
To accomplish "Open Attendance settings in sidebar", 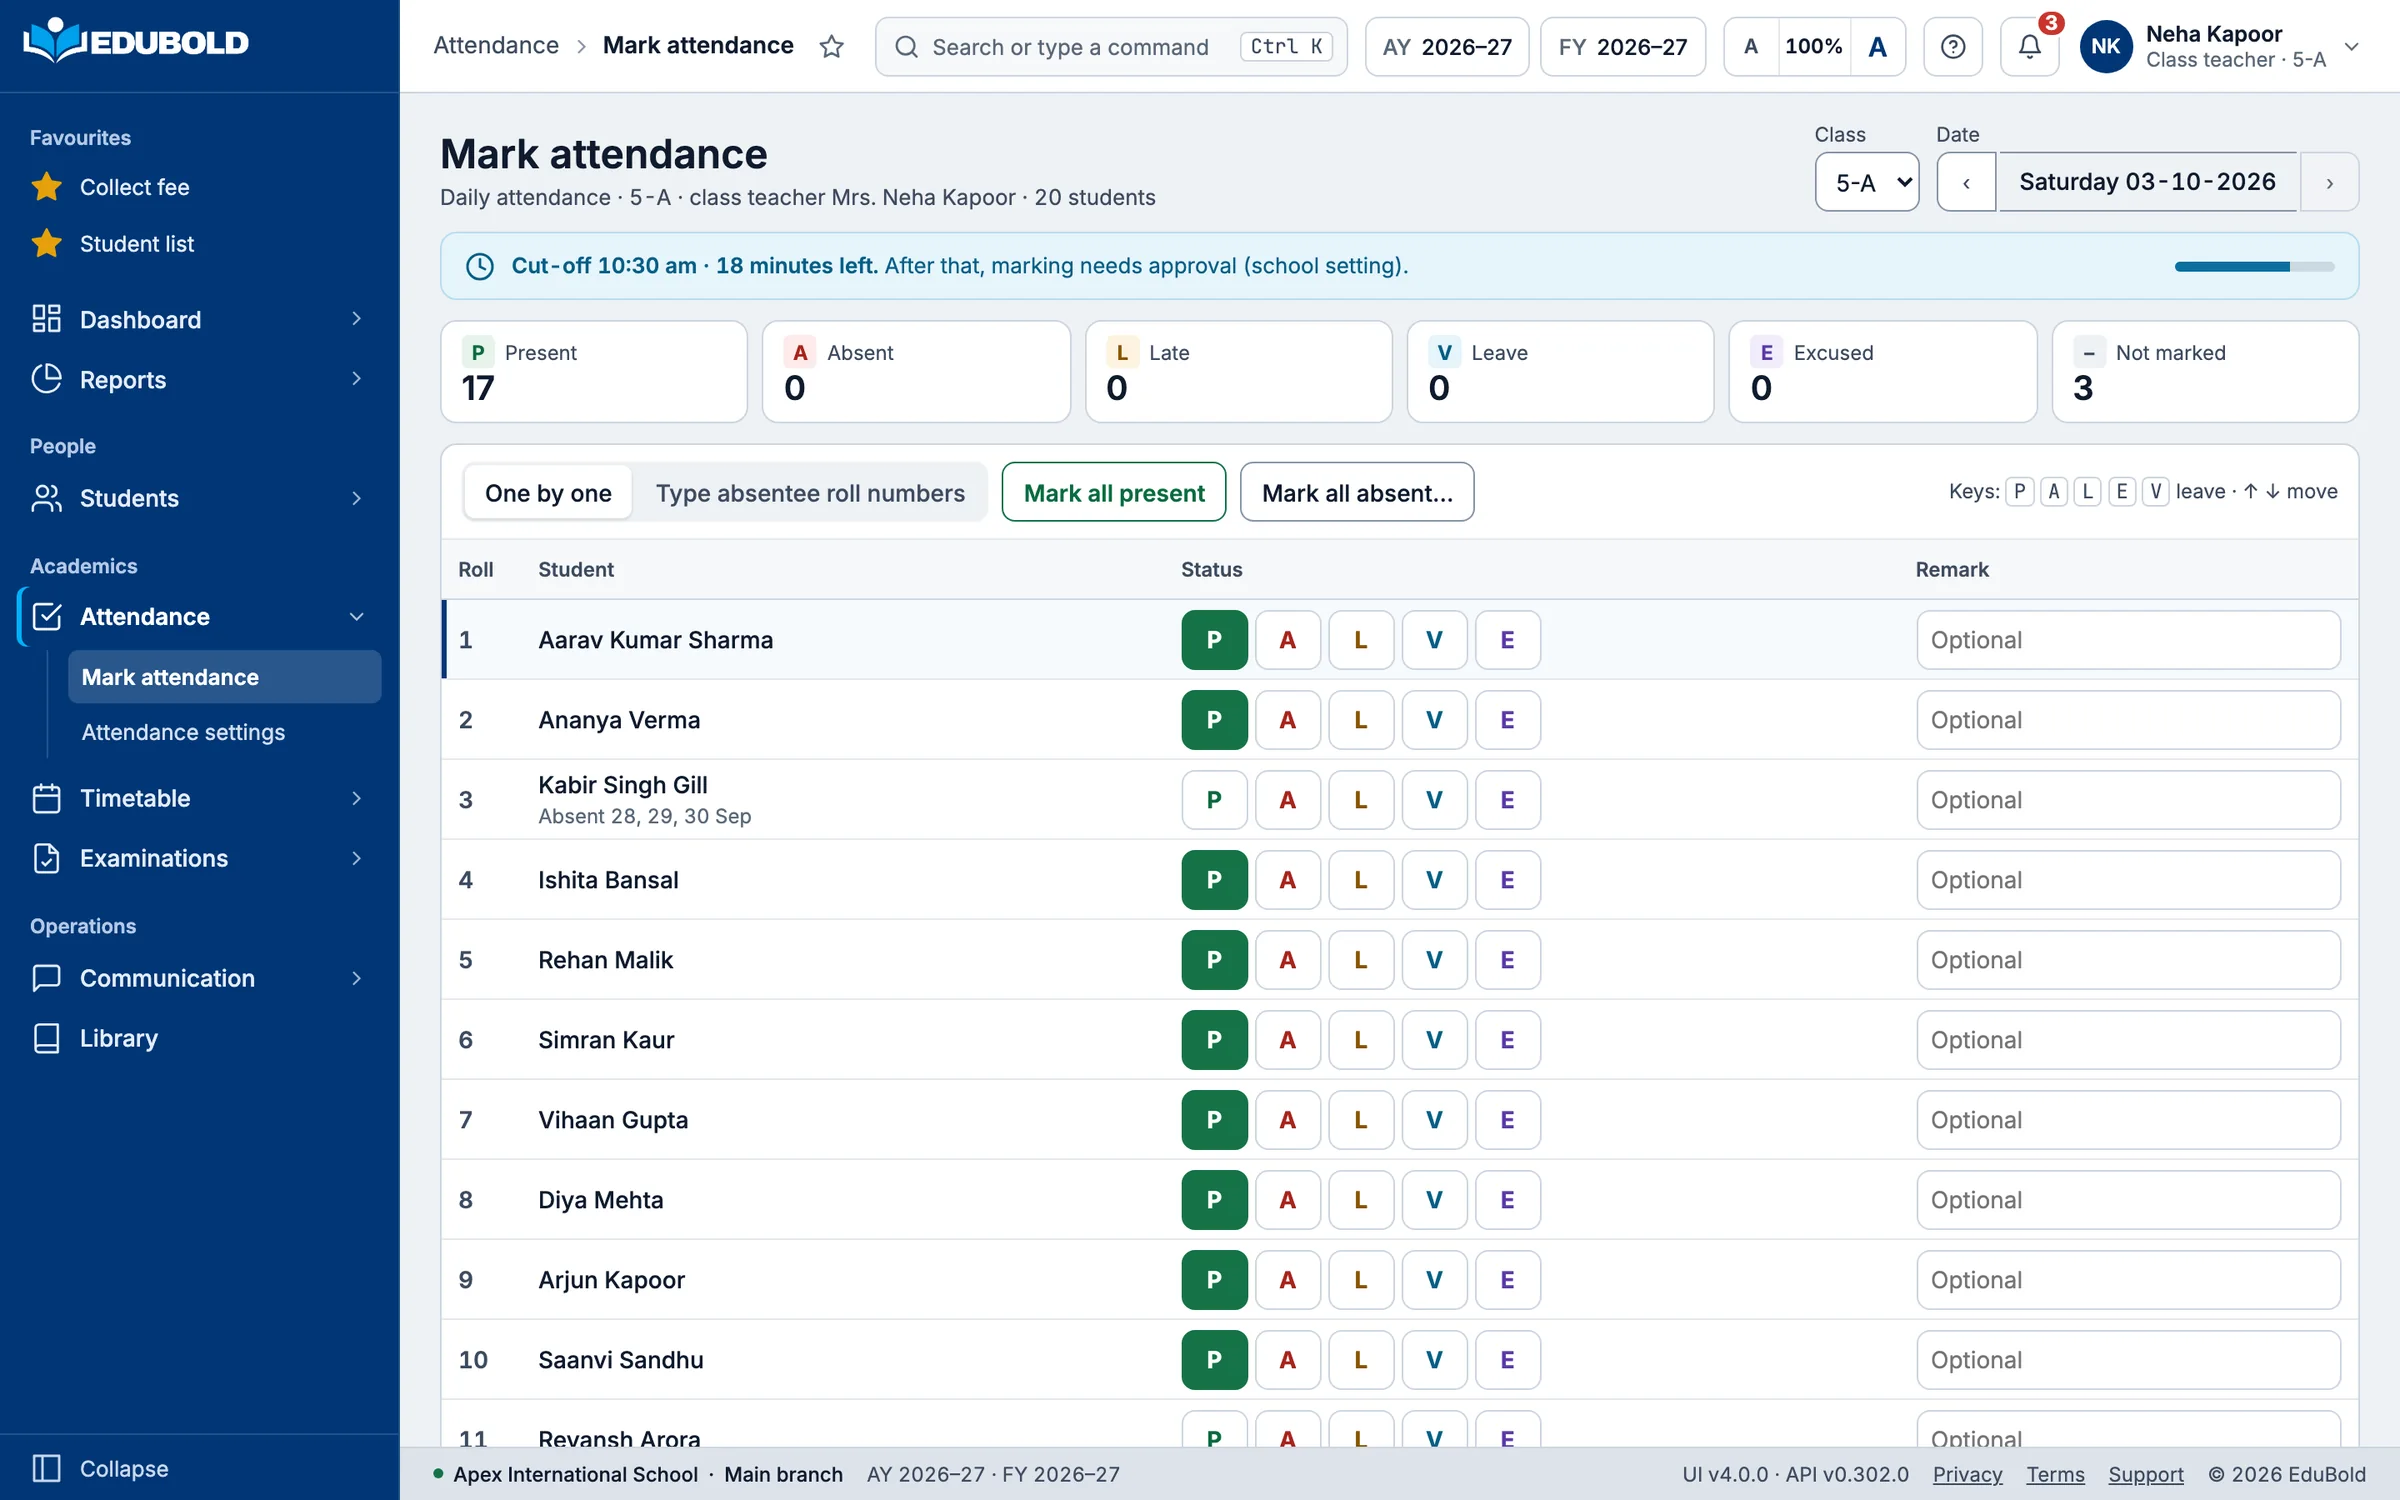I will pos(183,732).
